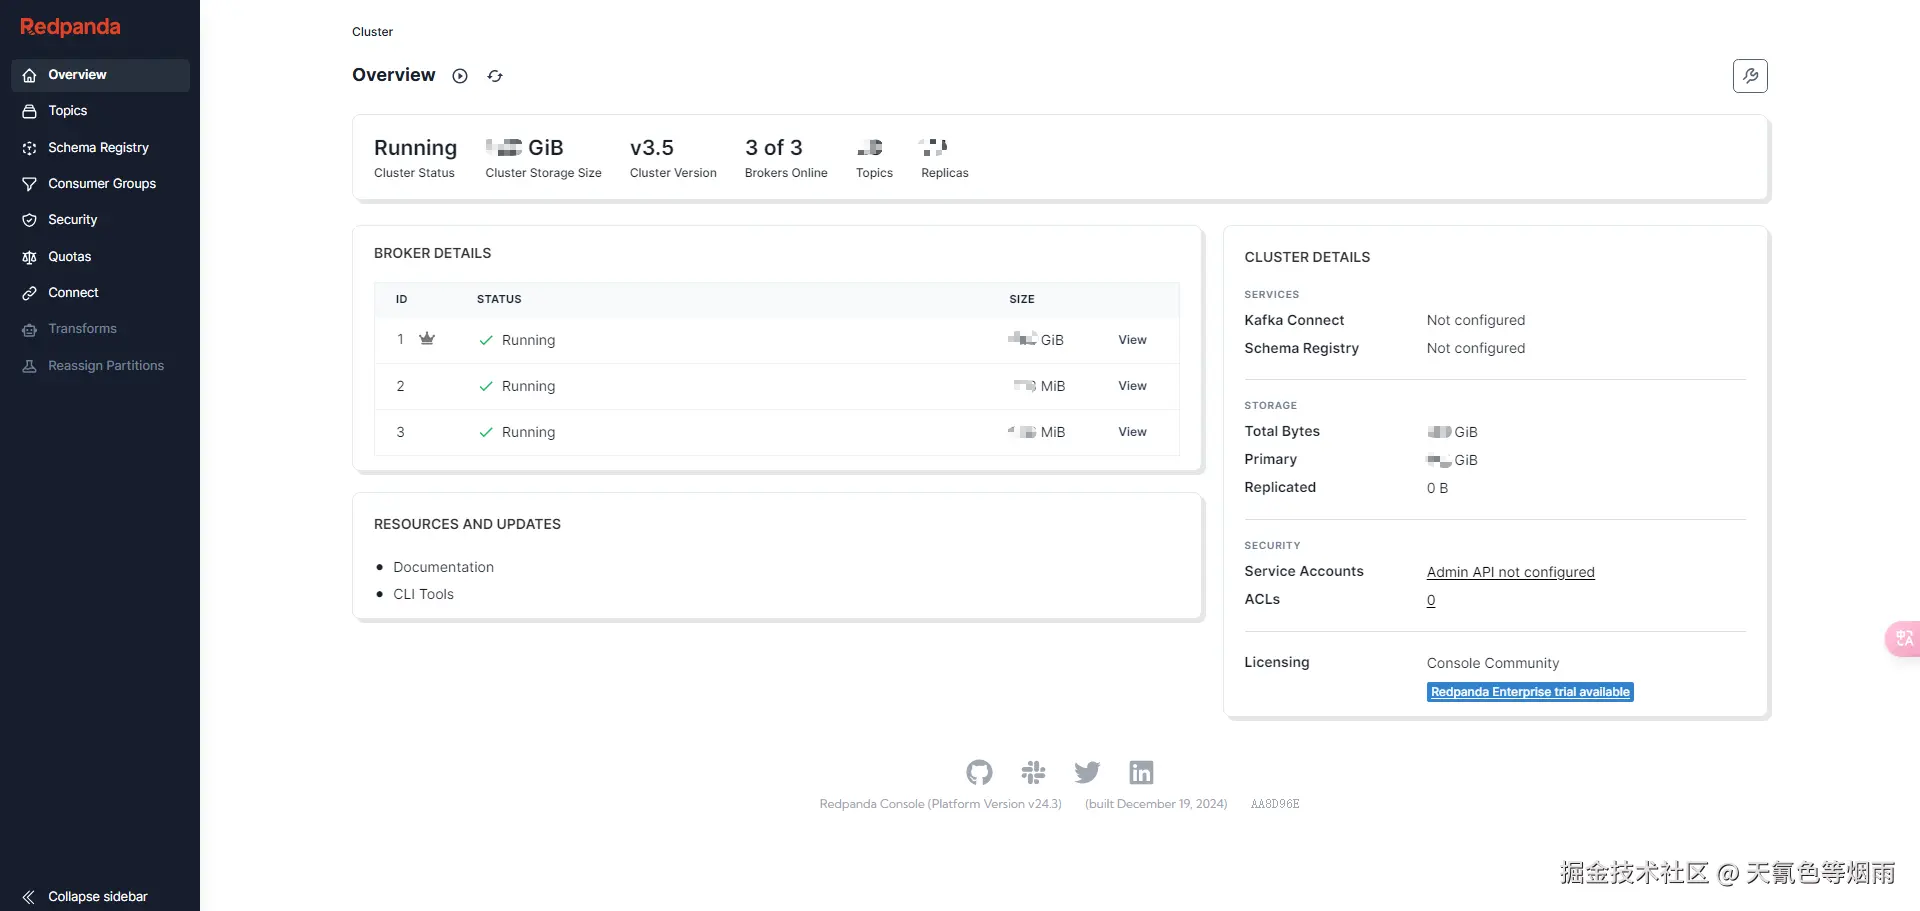Click the 'v3.5' cluster version value
This screenshot has width=1920, height=911.
pyautogui.click(x=652, y=148)
